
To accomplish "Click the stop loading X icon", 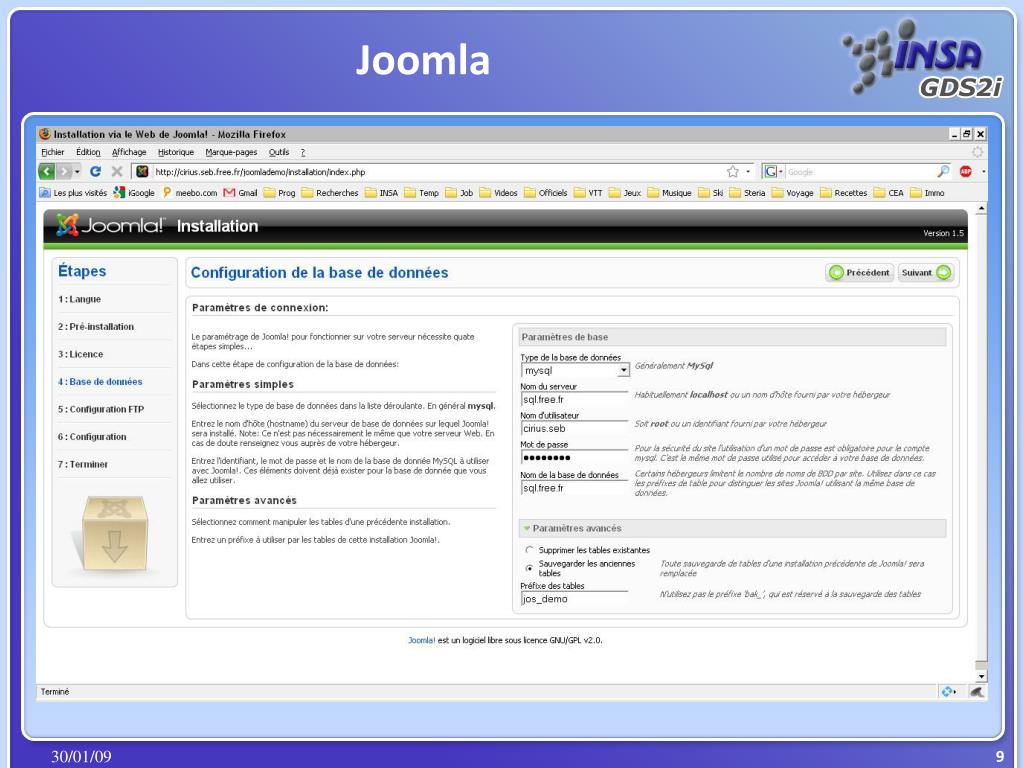I will (x=117, y=172).
